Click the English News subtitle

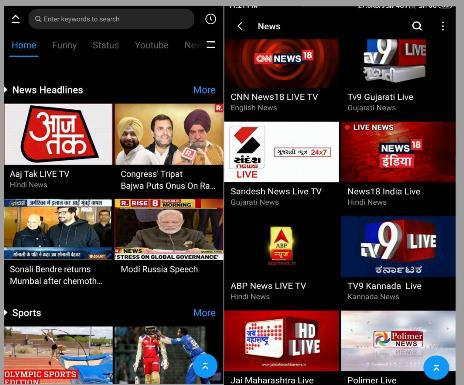[254, 108]
